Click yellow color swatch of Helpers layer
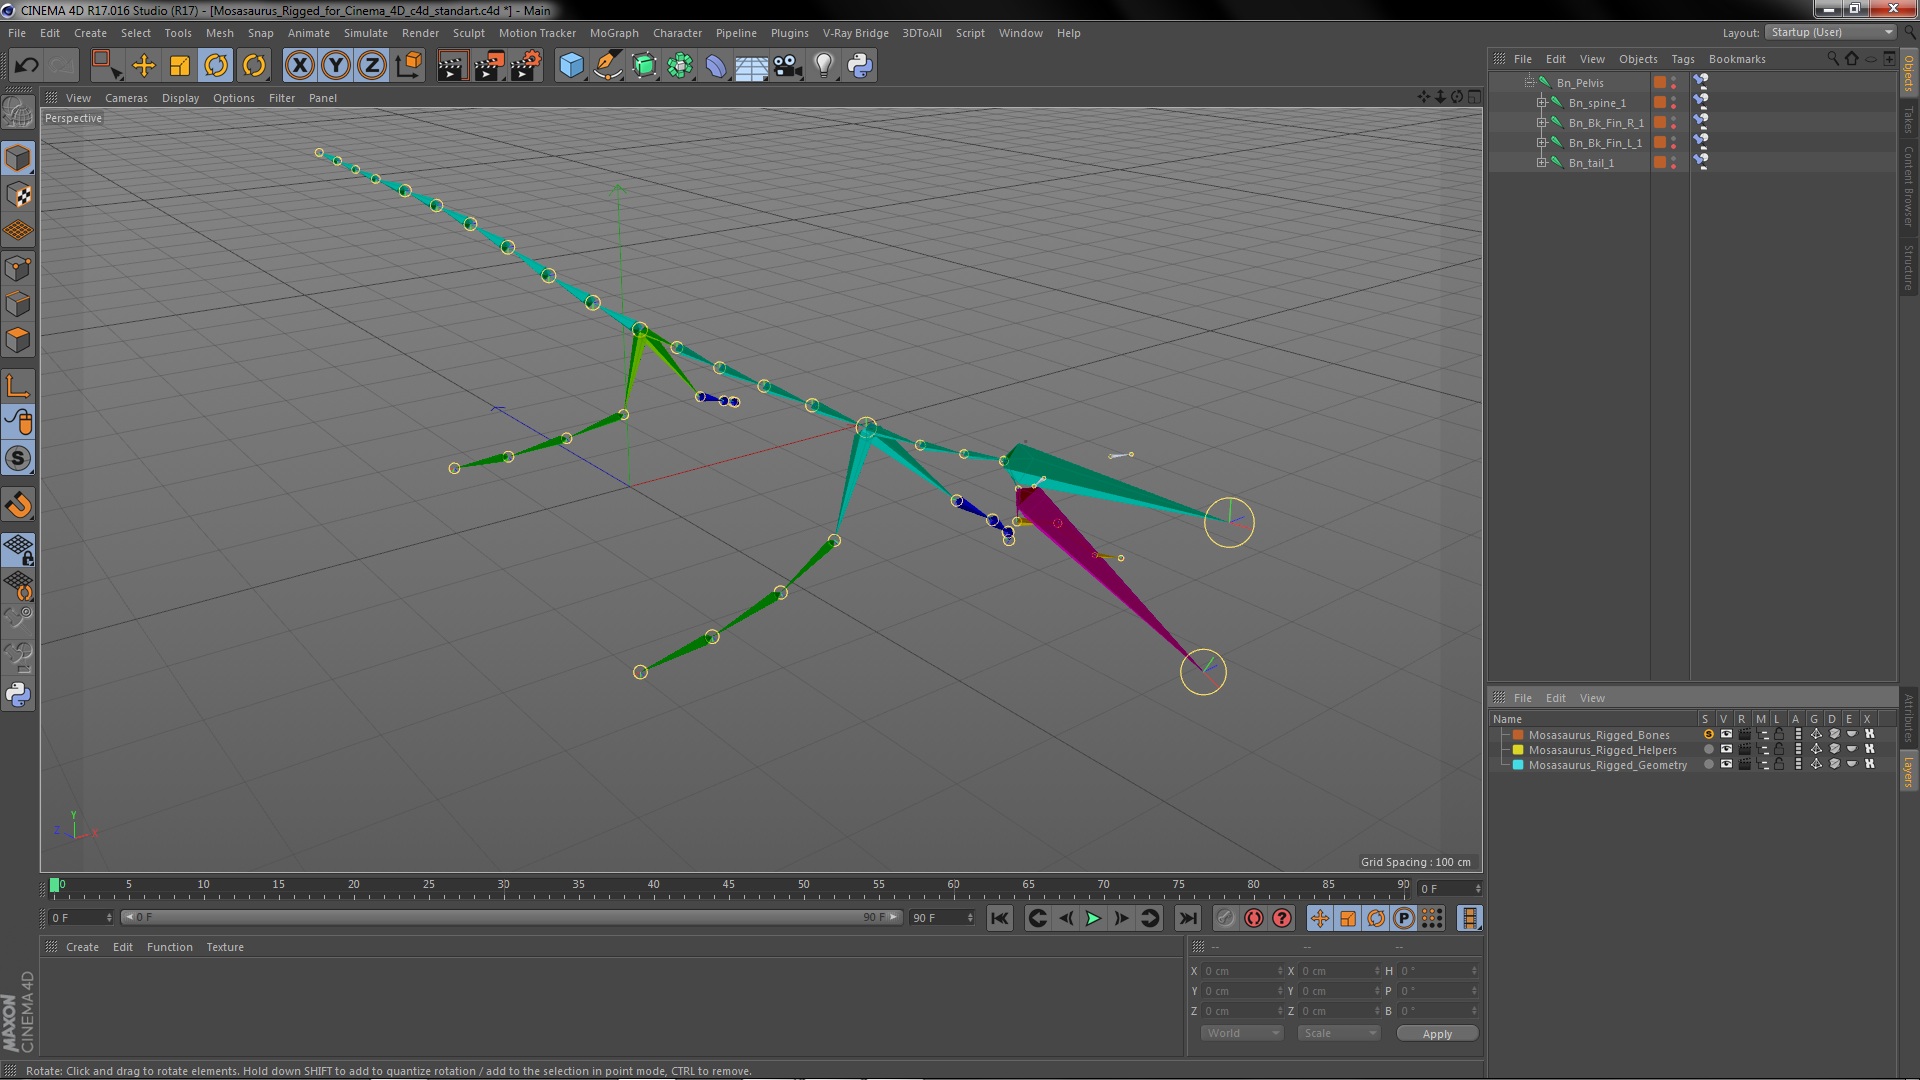Image resolution: width=1920 pixels, height=1080 pixels. (x=1518, y=750)
